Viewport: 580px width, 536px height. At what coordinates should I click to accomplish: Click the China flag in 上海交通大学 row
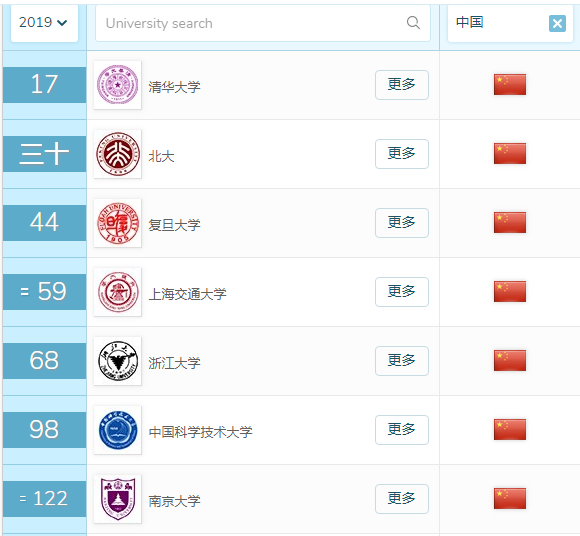click(x=510, y=291)
